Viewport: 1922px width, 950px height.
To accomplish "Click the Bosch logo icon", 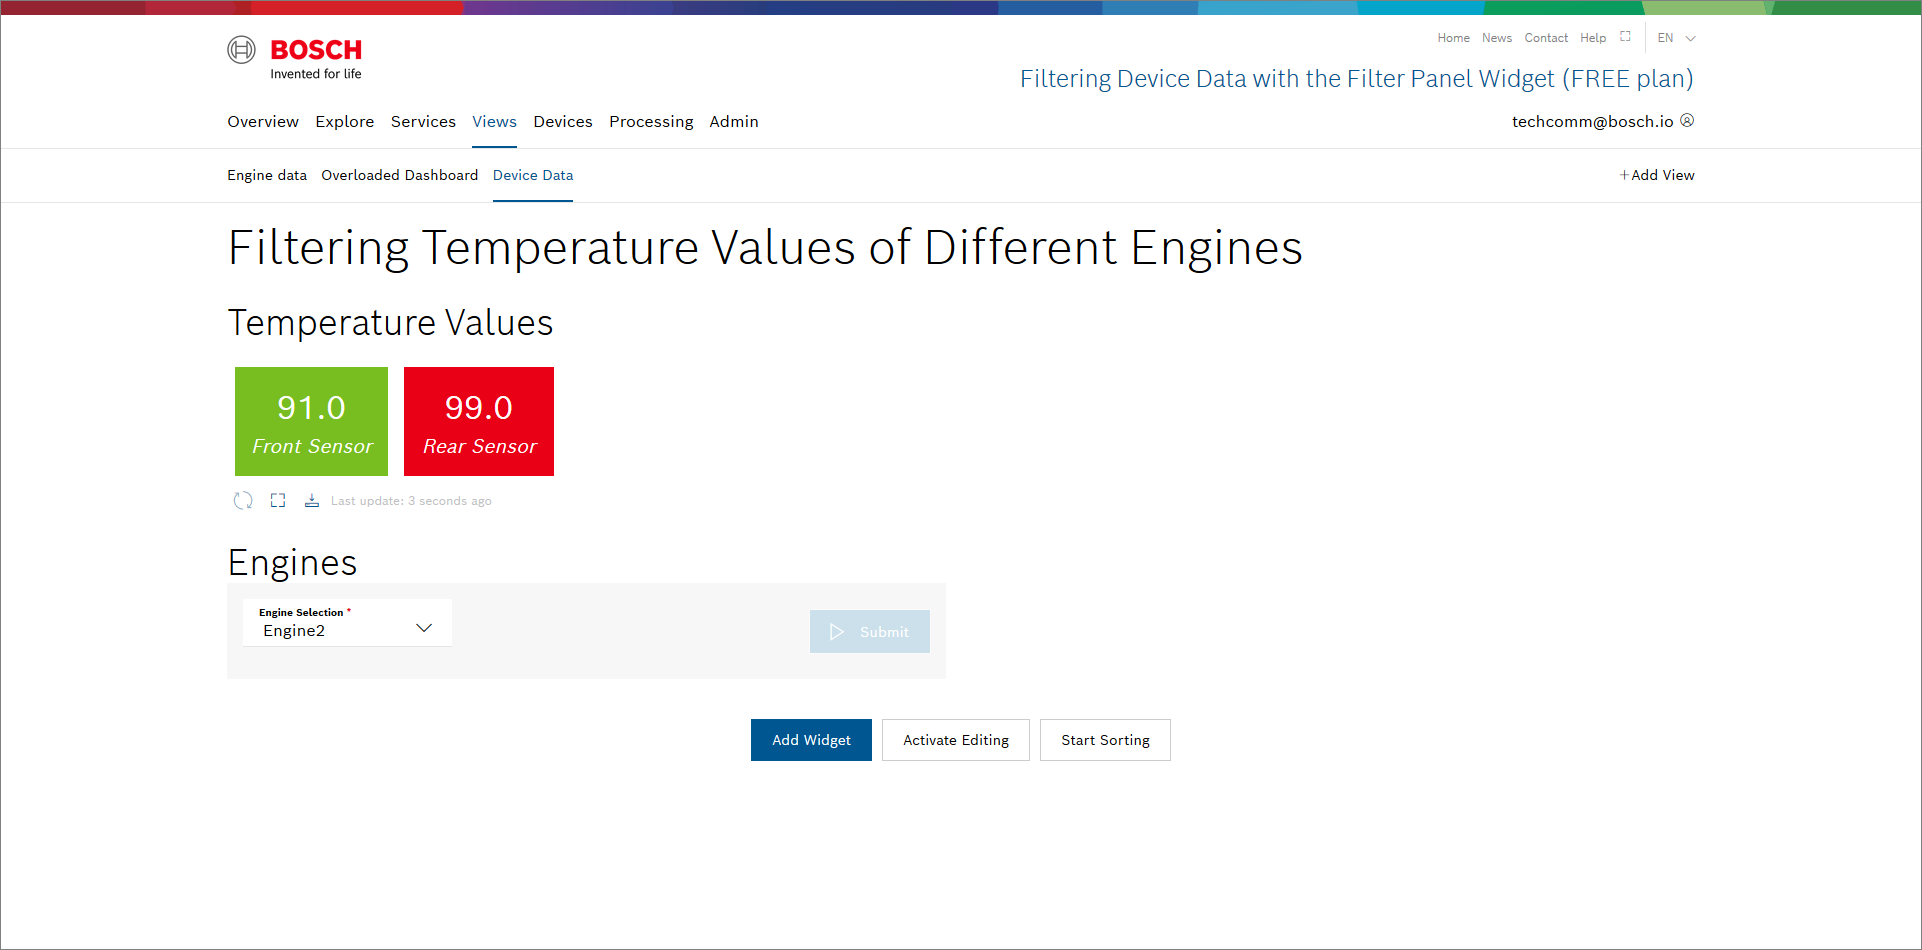I will click(x=241, y=50).
